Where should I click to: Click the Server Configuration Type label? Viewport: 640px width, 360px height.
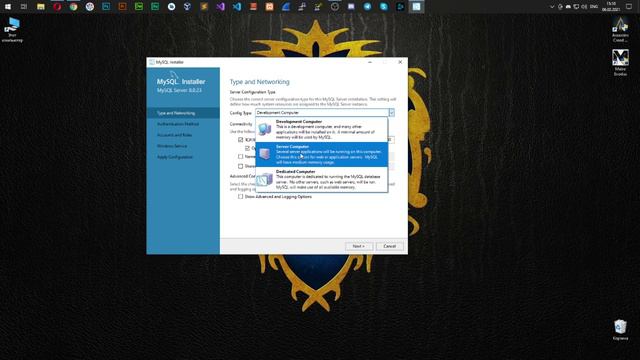(253, 92)
